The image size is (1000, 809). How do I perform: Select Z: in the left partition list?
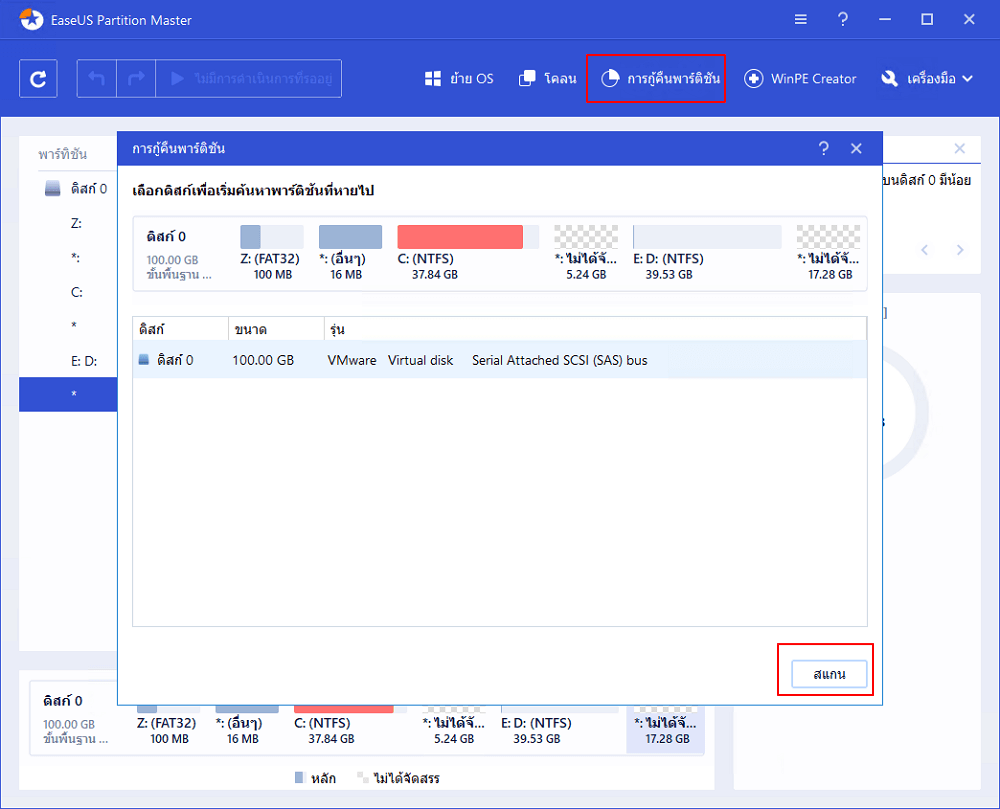click(x=76, y=223)
